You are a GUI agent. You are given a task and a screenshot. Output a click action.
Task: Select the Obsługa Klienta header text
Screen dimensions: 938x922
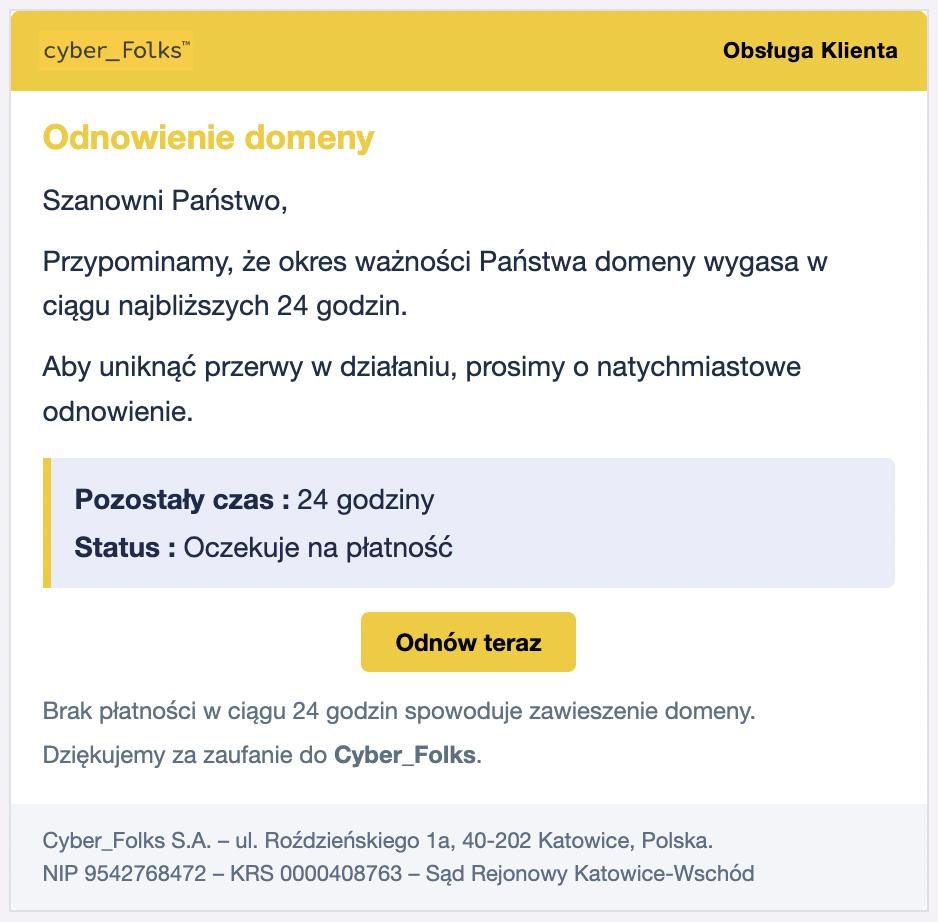[810, 51]
